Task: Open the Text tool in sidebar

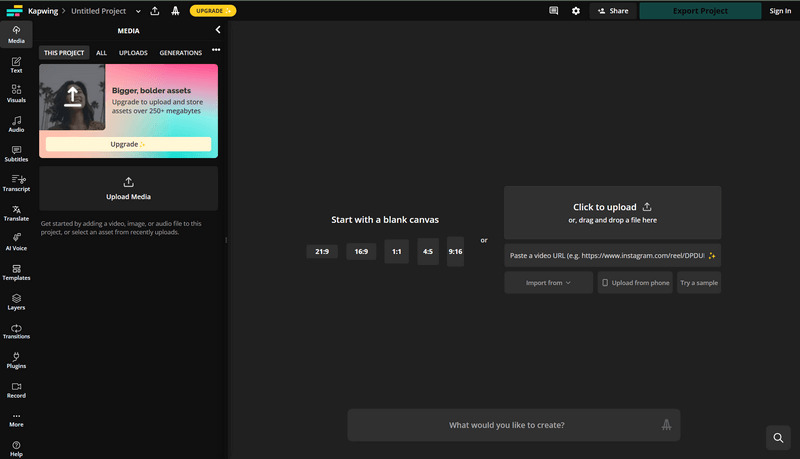Action: (16, 65)
